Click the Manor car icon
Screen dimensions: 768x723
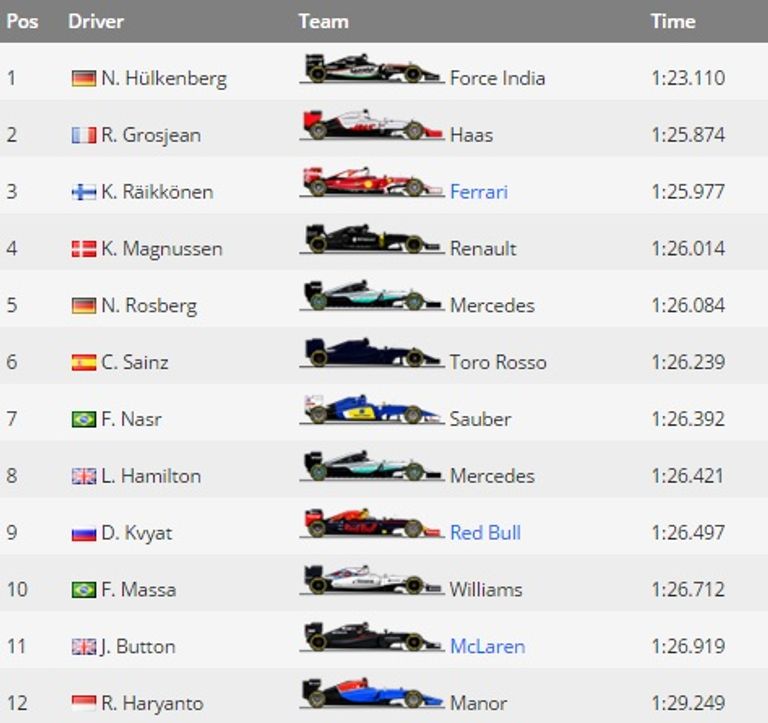coord(371,695)
